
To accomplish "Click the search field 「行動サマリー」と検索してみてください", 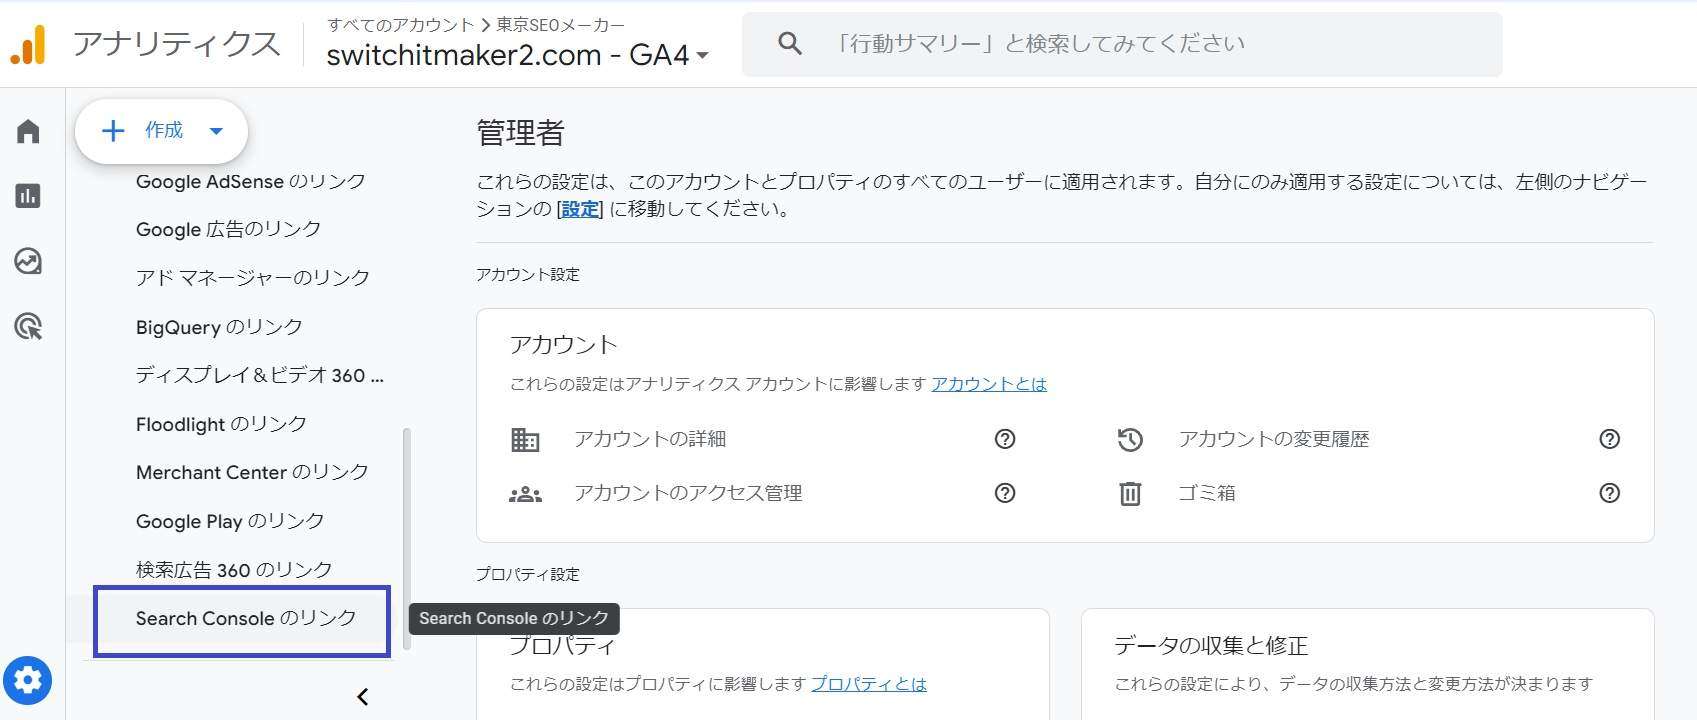I will click(1122, 44).
